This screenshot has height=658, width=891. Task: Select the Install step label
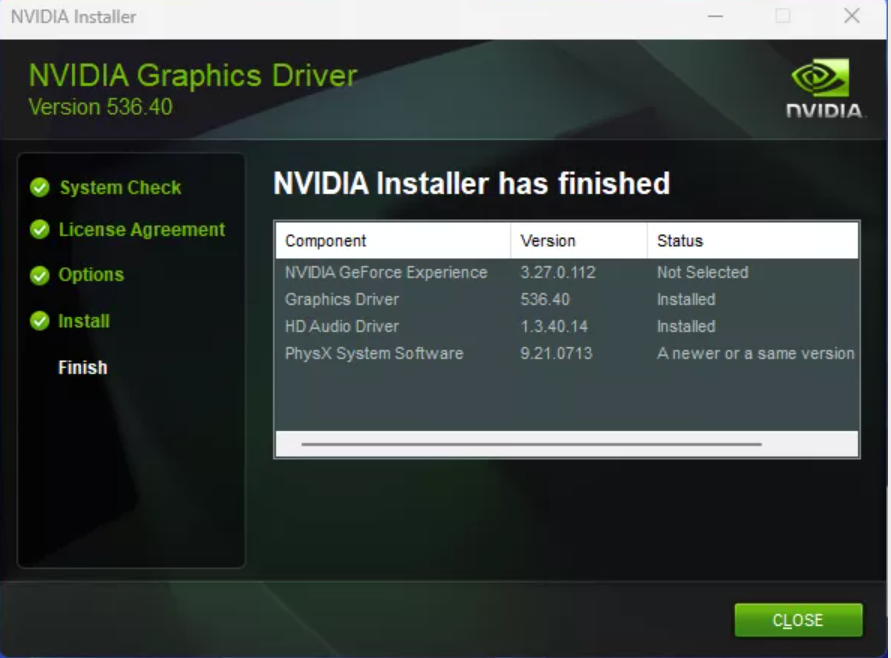[x=84, y=321]
